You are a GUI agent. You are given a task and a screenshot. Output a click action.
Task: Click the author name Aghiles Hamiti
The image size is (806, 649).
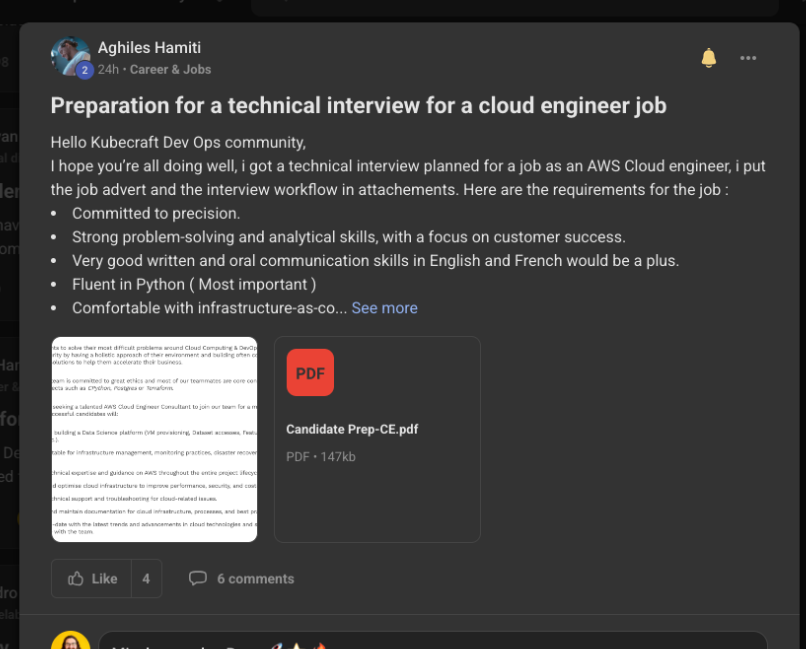(x=149, y=47)
